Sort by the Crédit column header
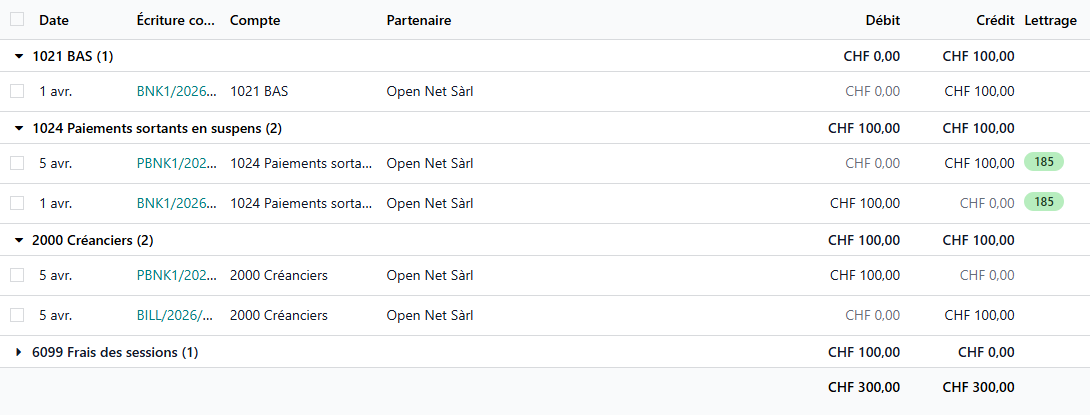This screenshot has height=415, width=1090. tap(996, 20)
